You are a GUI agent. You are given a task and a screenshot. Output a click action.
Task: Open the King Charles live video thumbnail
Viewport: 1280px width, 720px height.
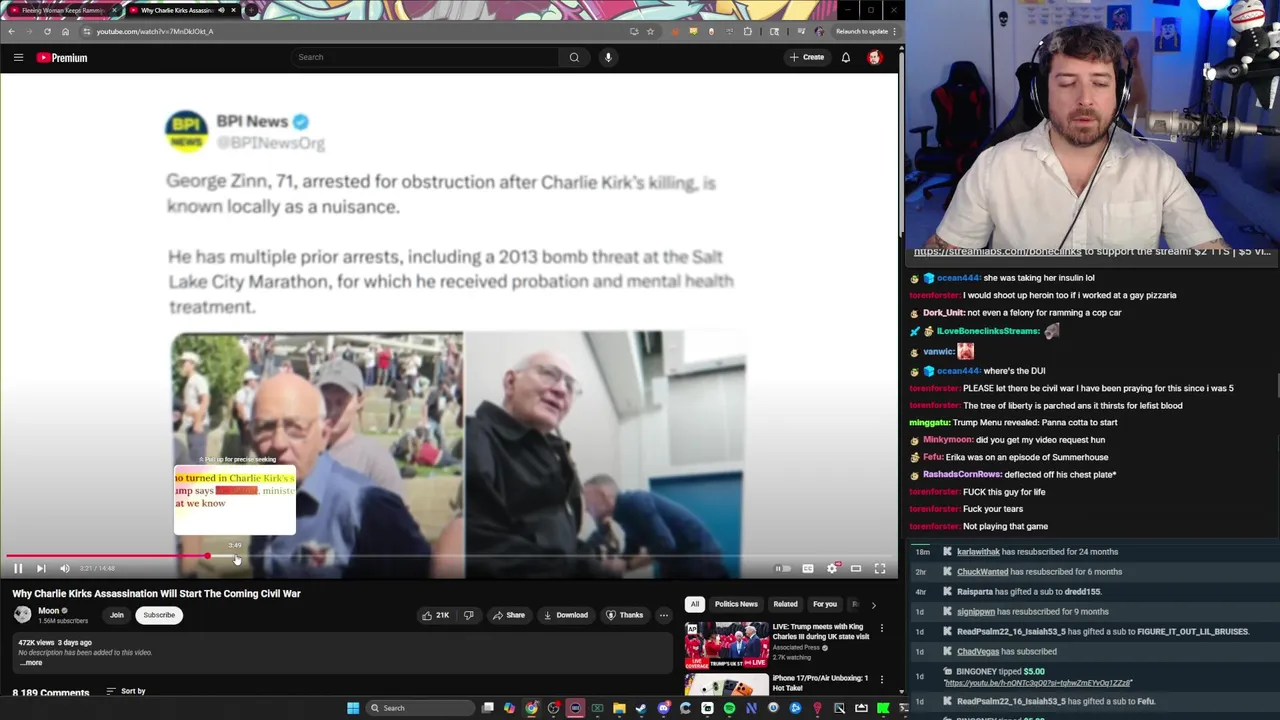[x=727, y=645]
